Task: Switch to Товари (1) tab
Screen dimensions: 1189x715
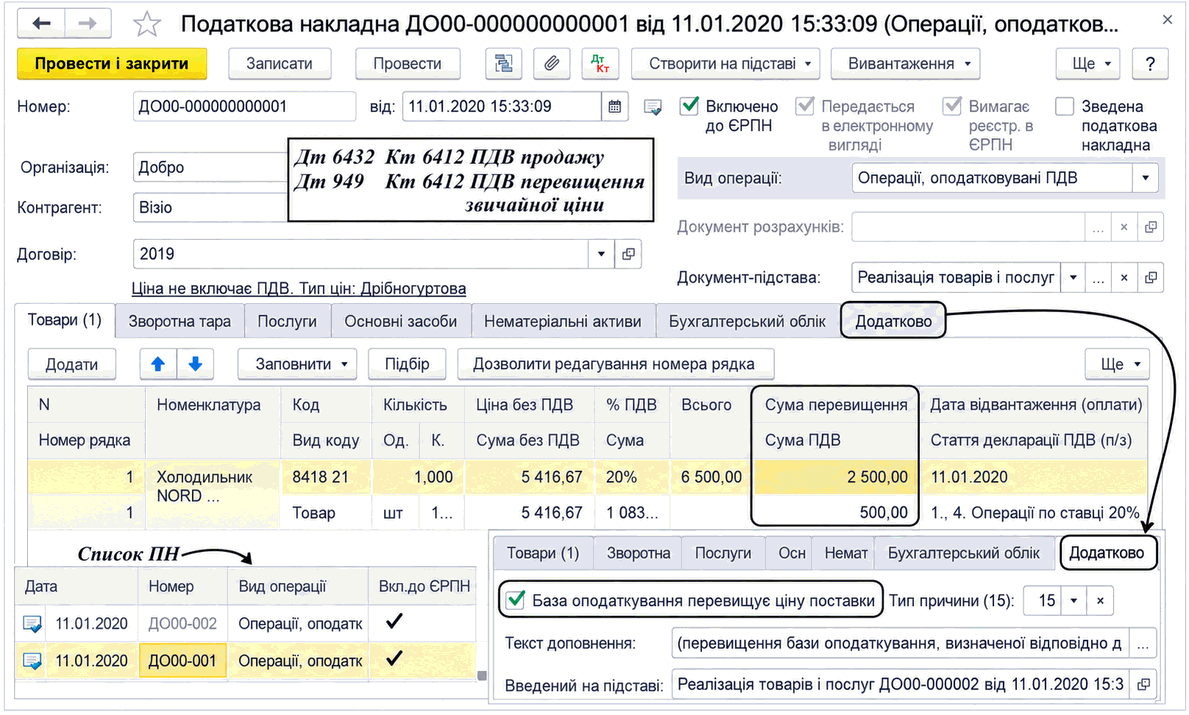Action: coord(64,320)
